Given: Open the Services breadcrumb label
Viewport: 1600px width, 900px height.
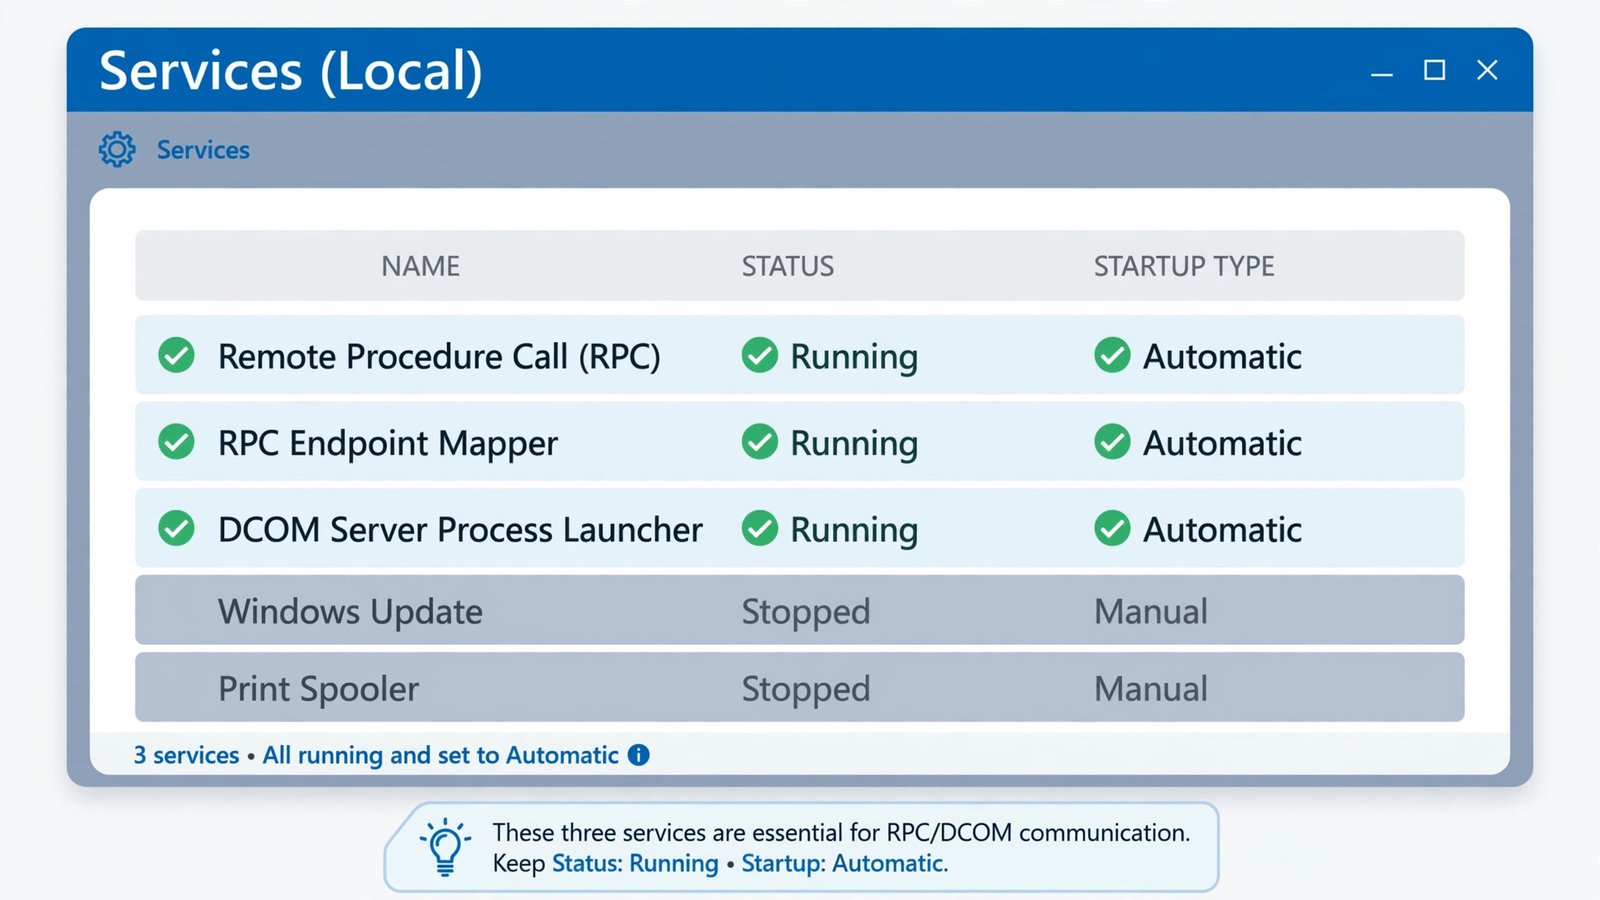Looking at the screenshot, I should point(203,150).
